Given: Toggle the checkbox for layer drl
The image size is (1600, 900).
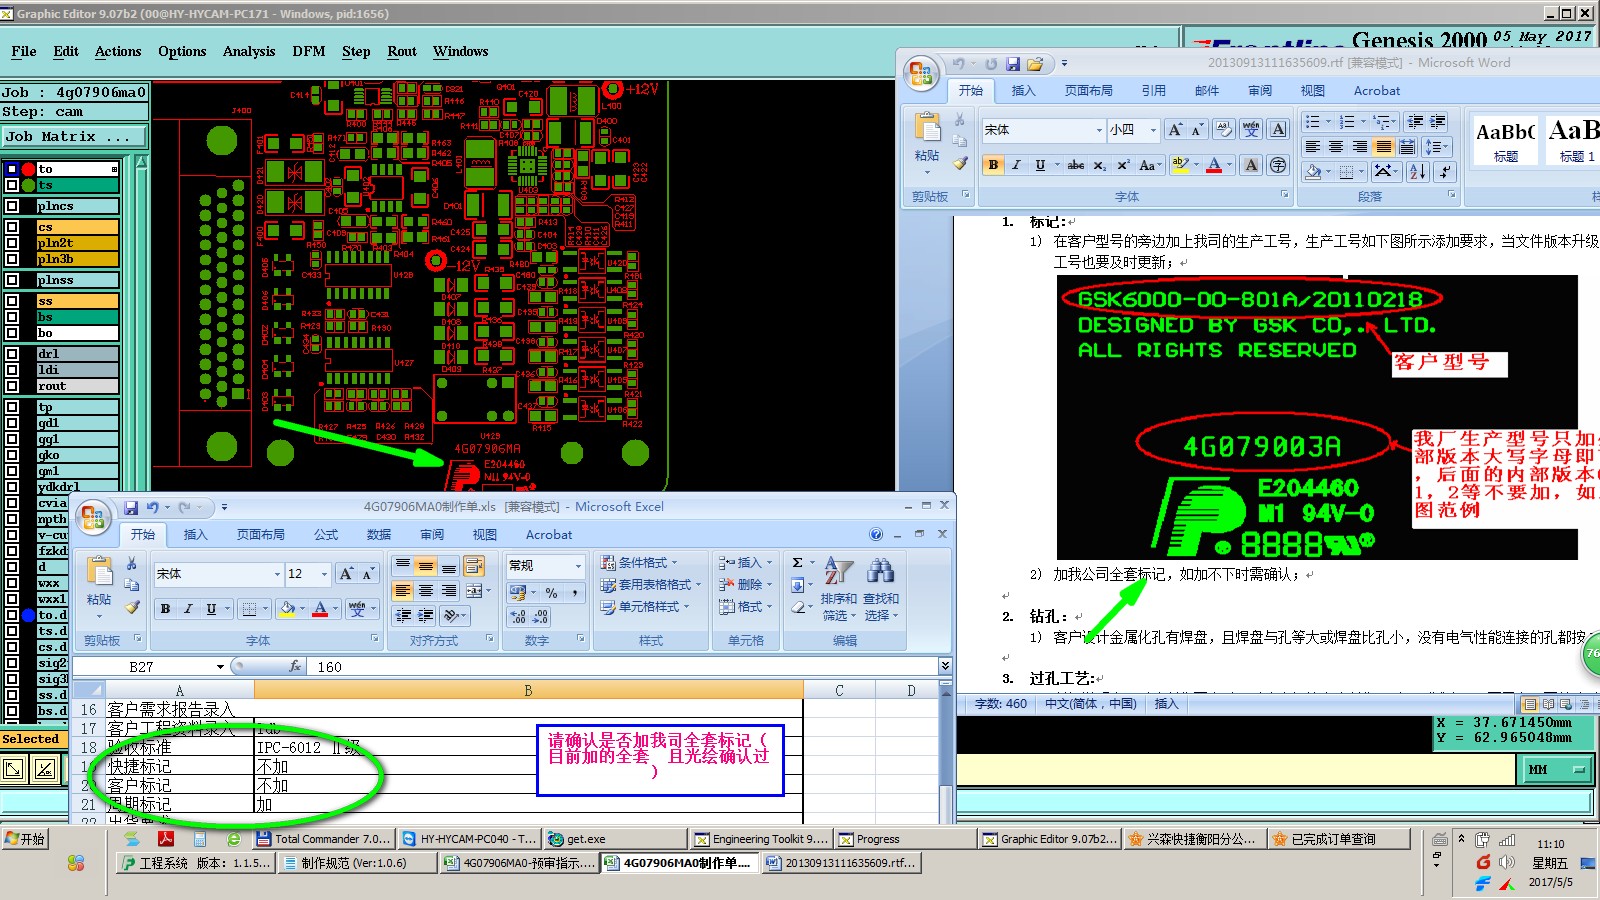Looking at the screenshot, I should pos(12,354).
